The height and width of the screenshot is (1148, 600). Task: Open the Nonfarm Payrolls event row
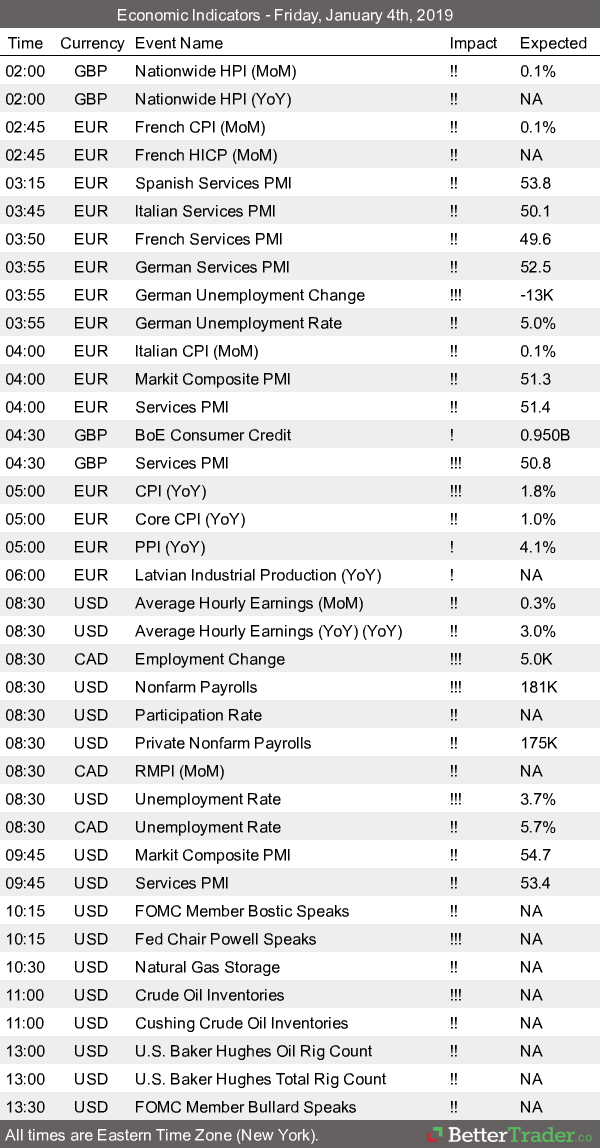(x=196, y=687)
